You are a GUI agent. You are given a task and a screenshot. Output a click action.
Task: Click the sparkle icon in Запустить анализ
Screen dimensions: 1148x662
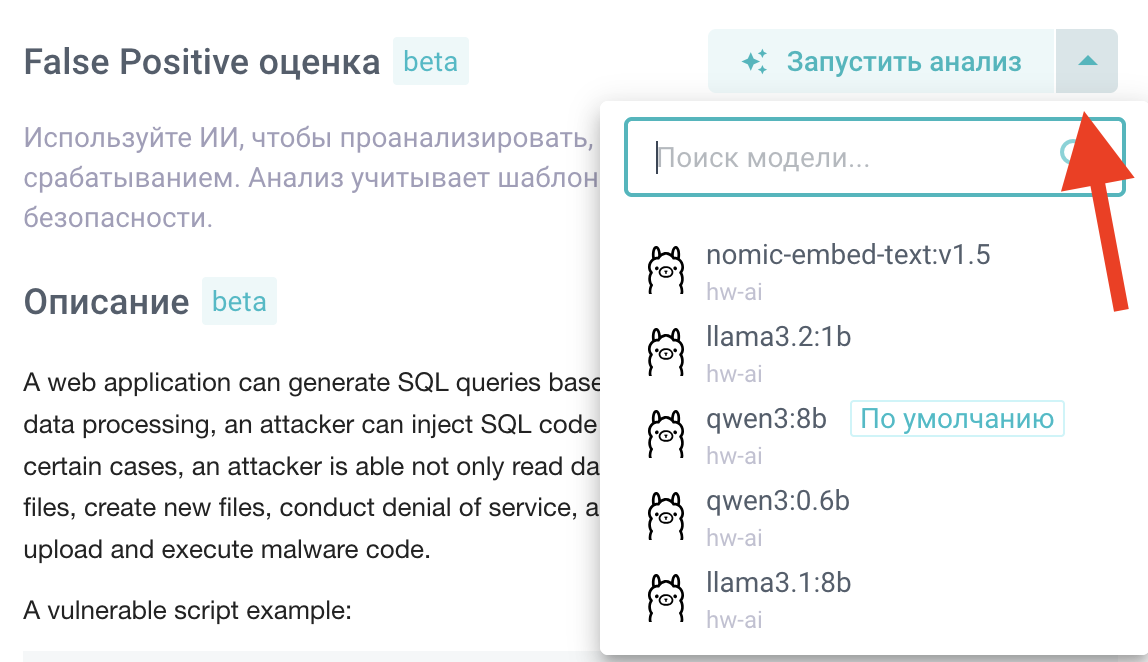(755, 62)
